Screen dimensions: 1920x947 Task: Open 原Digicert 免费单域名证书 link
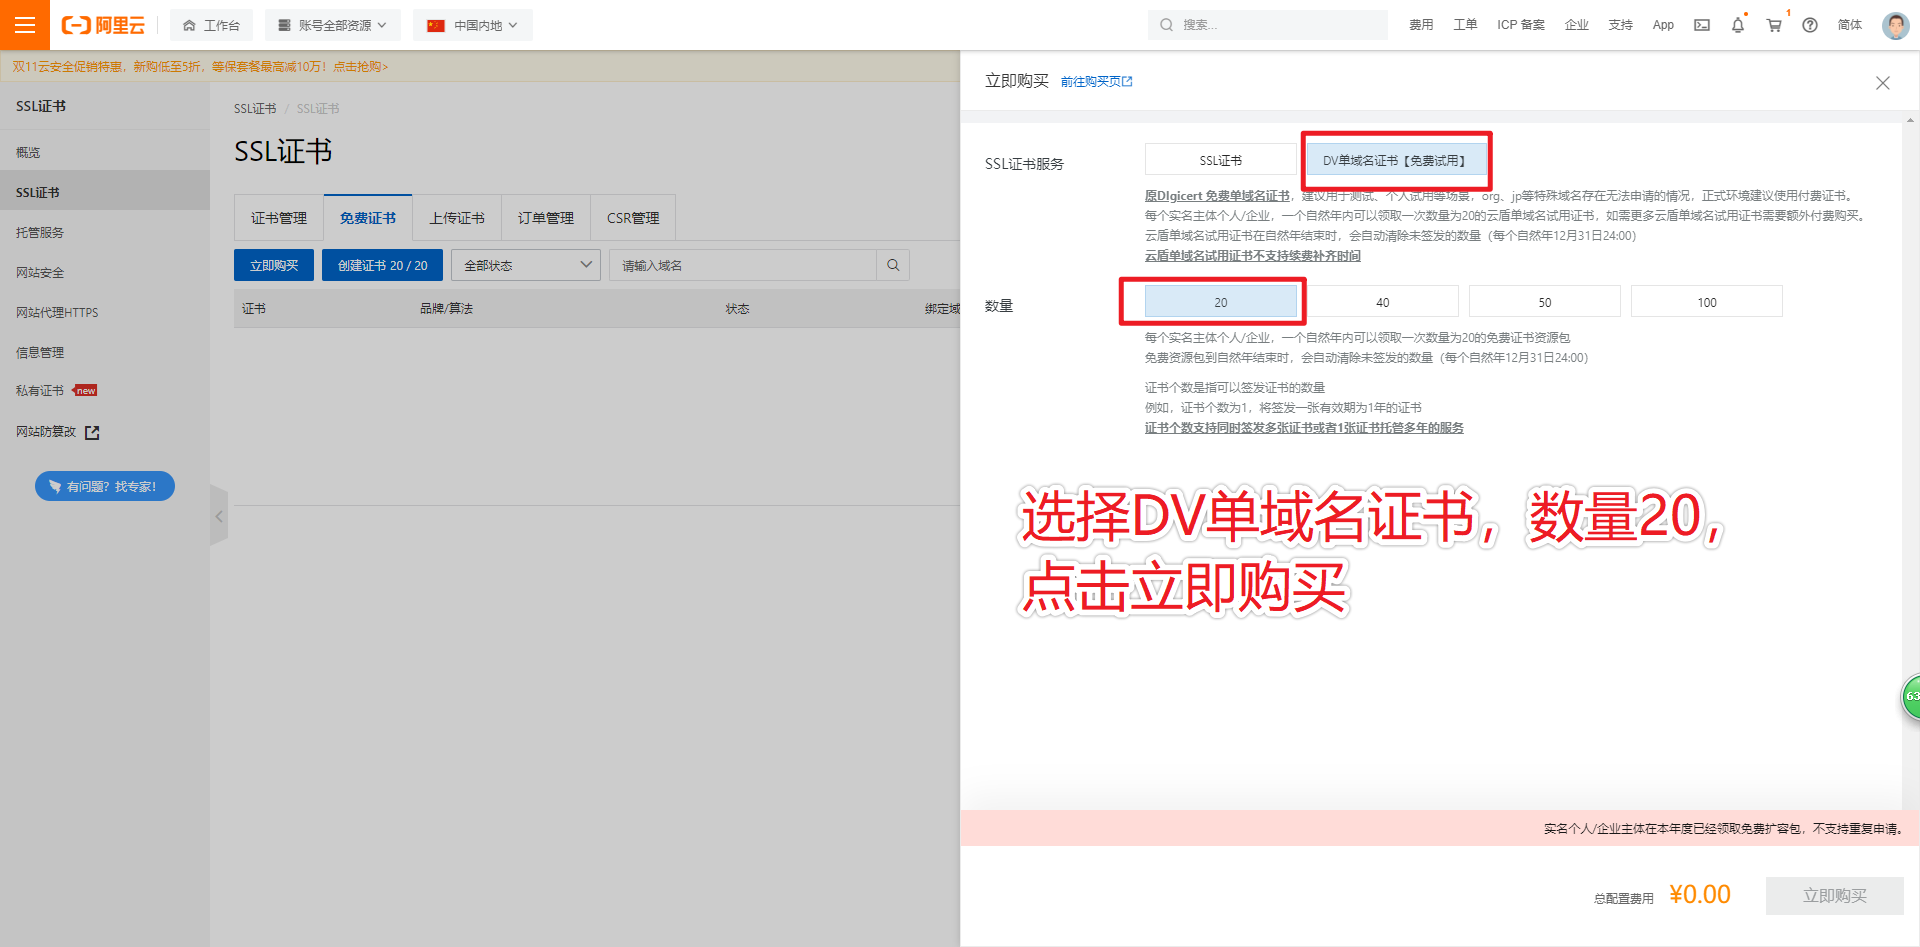[x=1217, y=196]
